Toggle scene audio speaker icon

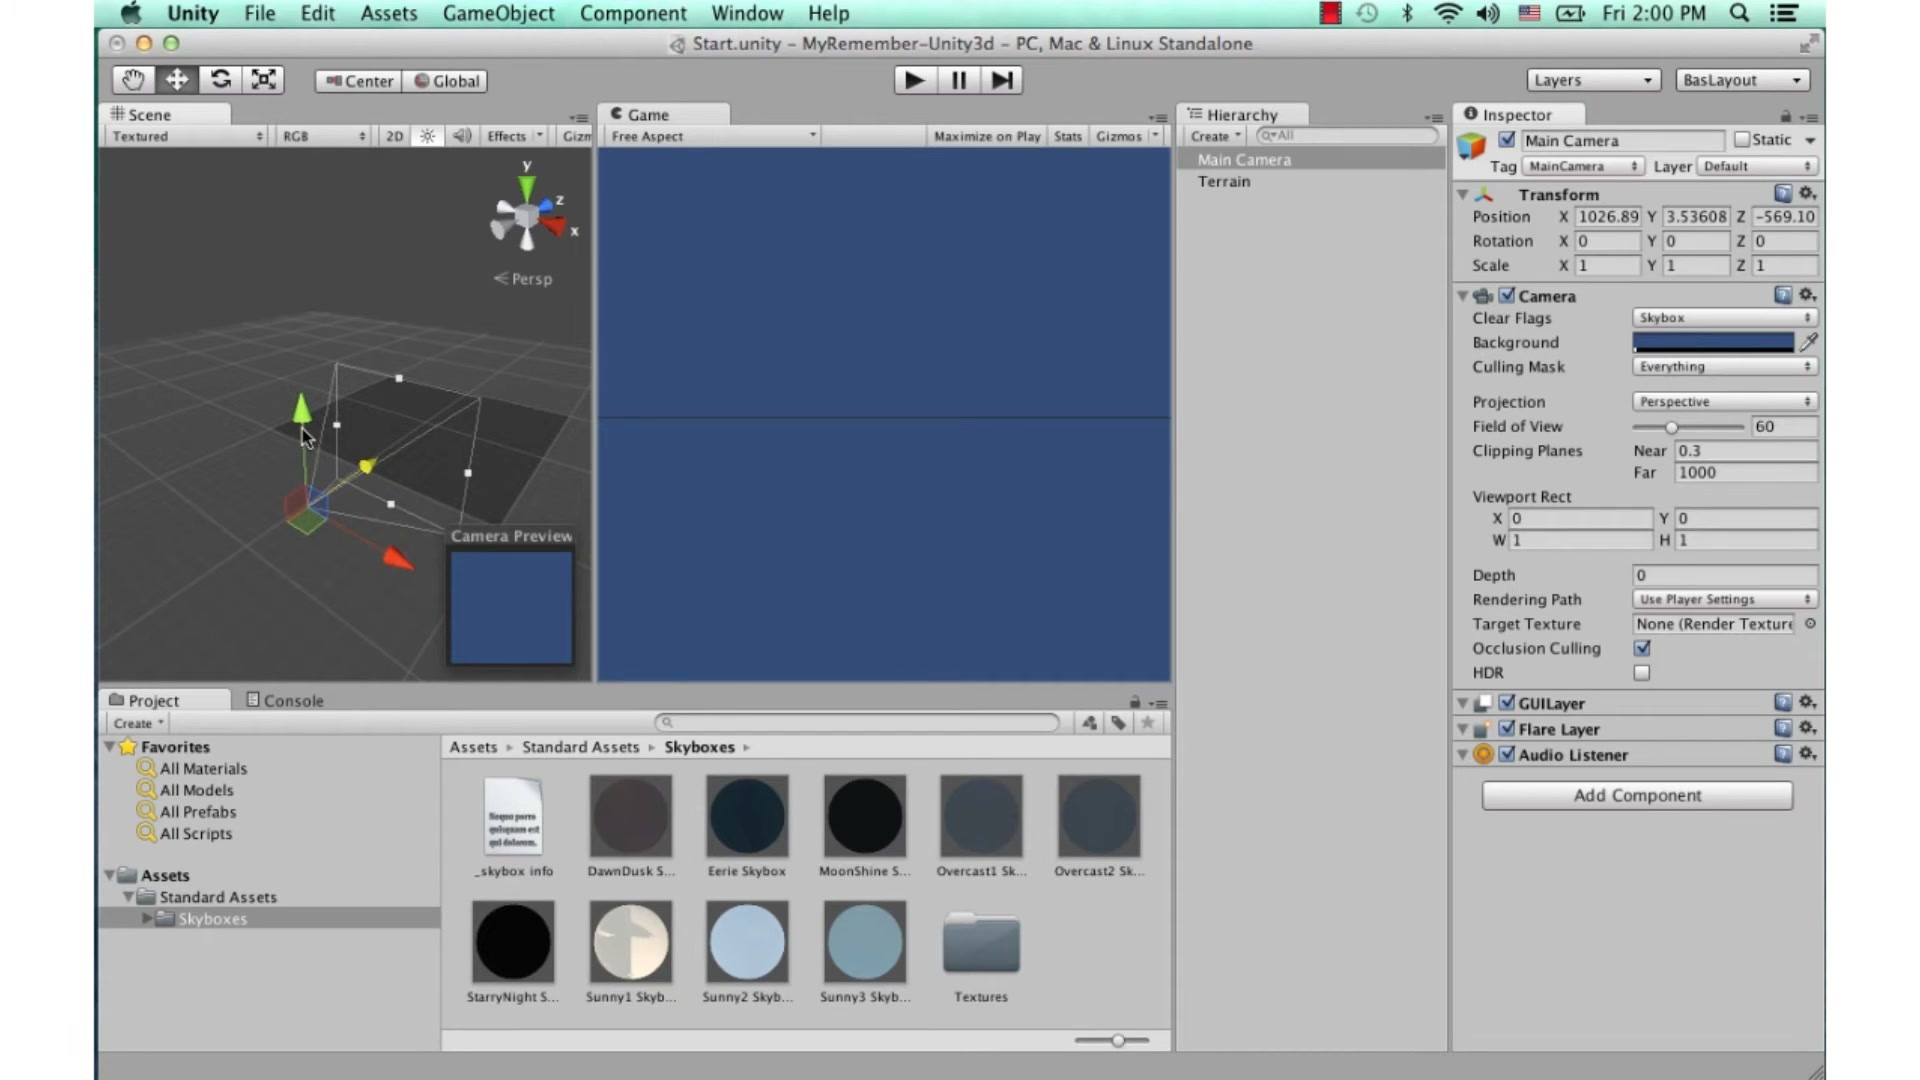pyautogui.click(x=461, y=136)
